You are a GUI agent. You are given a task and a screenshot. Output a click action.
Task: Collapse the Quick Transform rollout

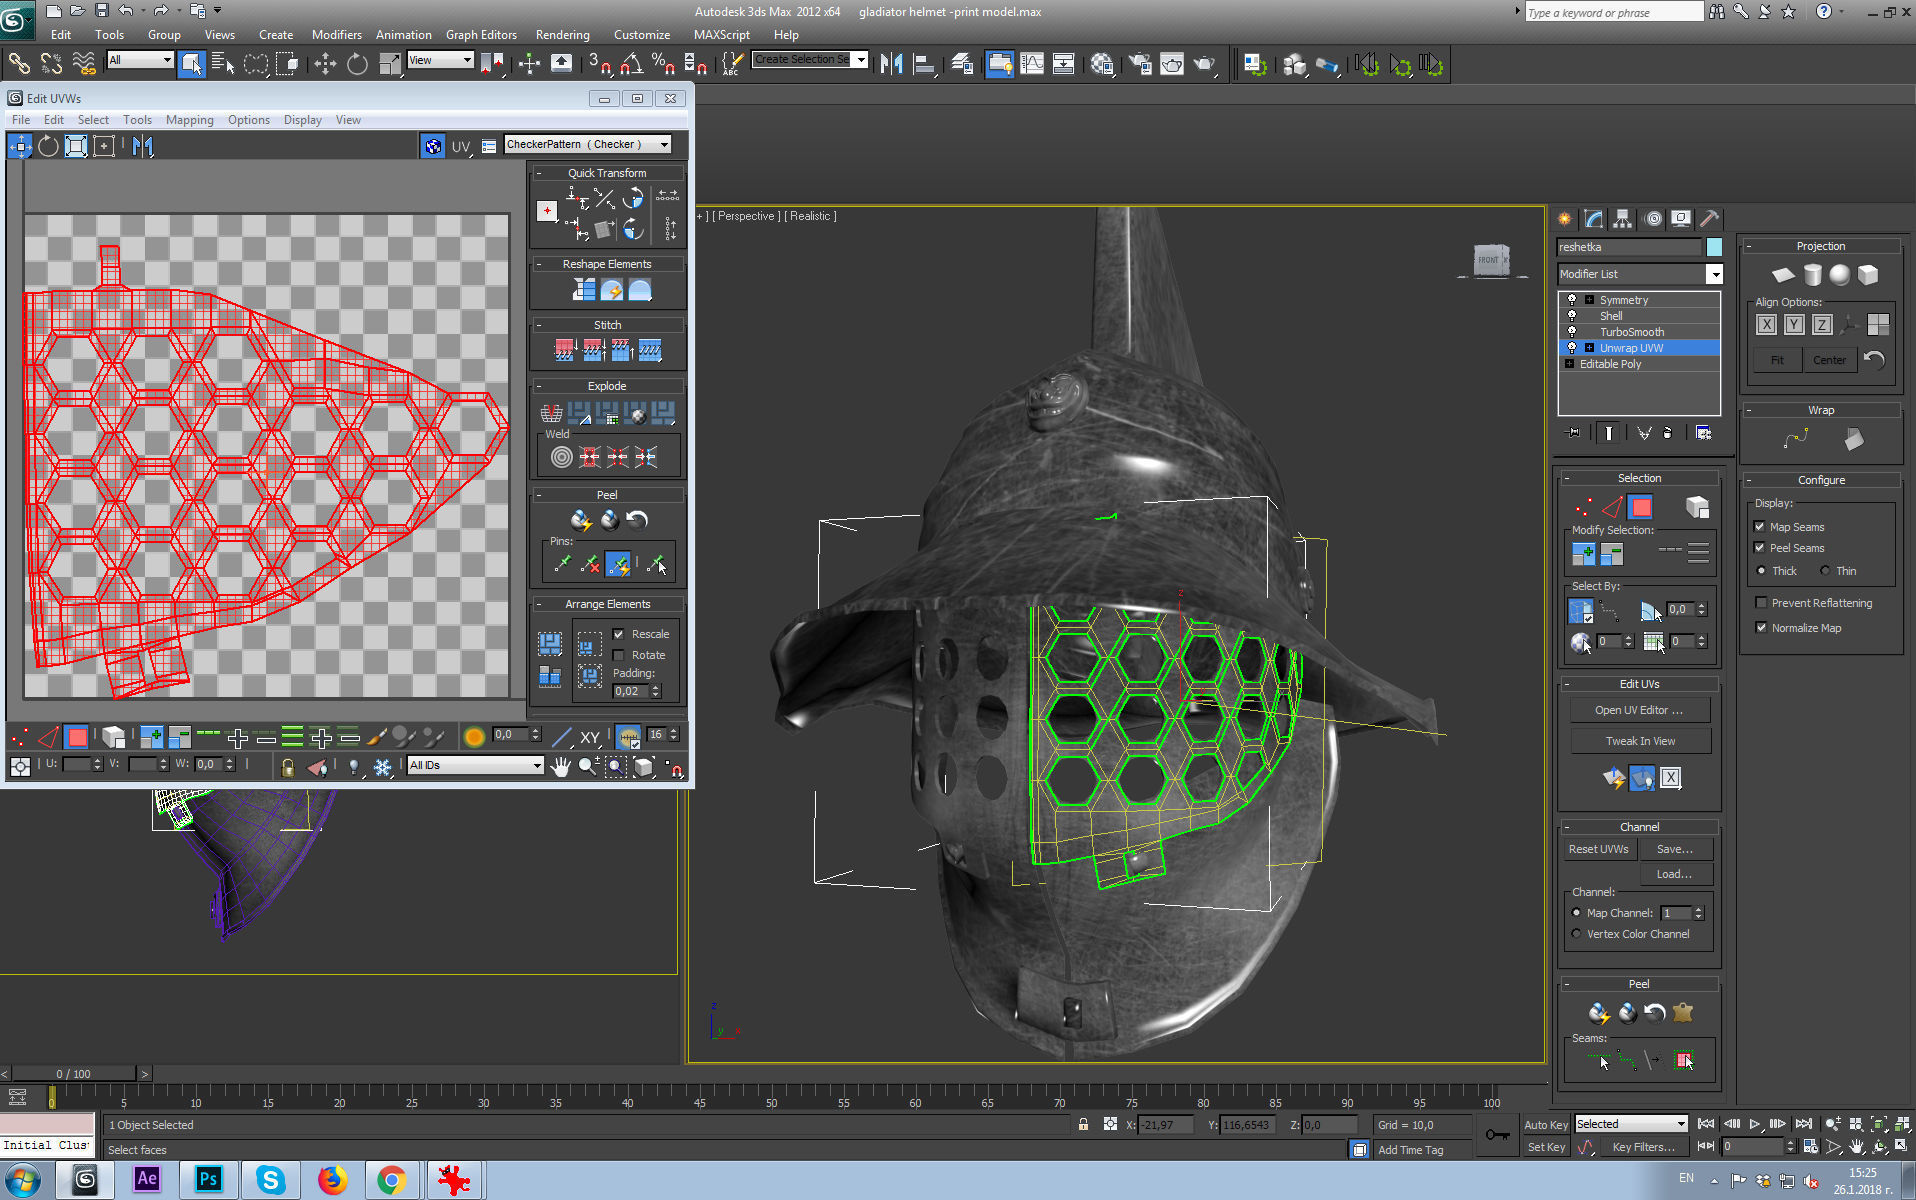coord(539,173)
